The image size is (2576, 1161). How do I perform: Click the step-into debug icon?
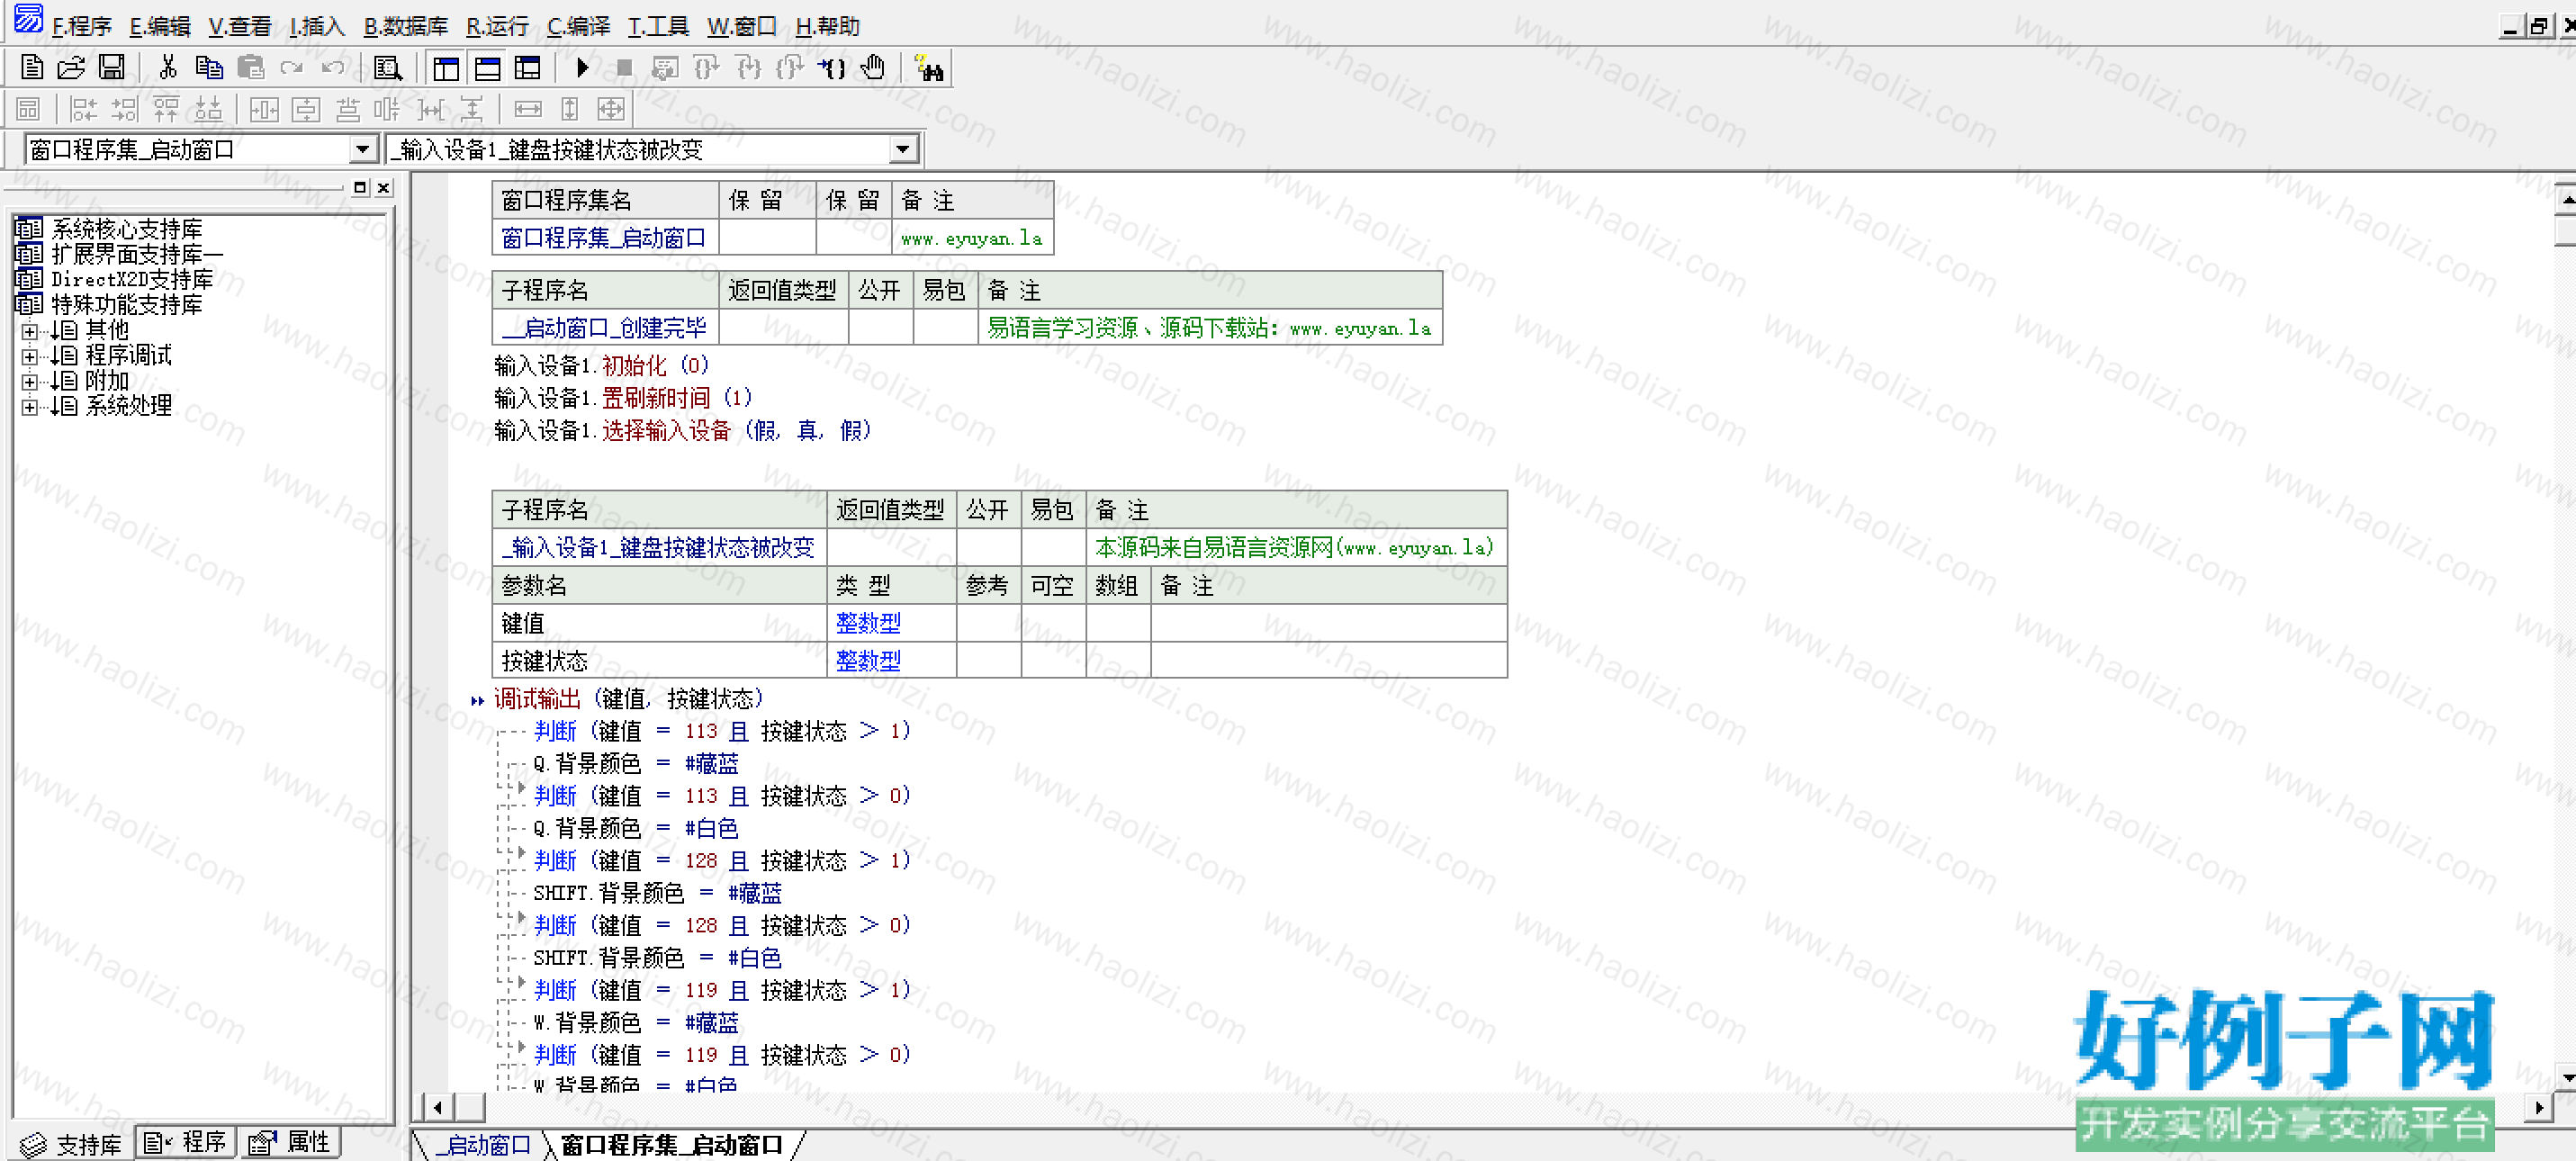(x=749, y=68)
